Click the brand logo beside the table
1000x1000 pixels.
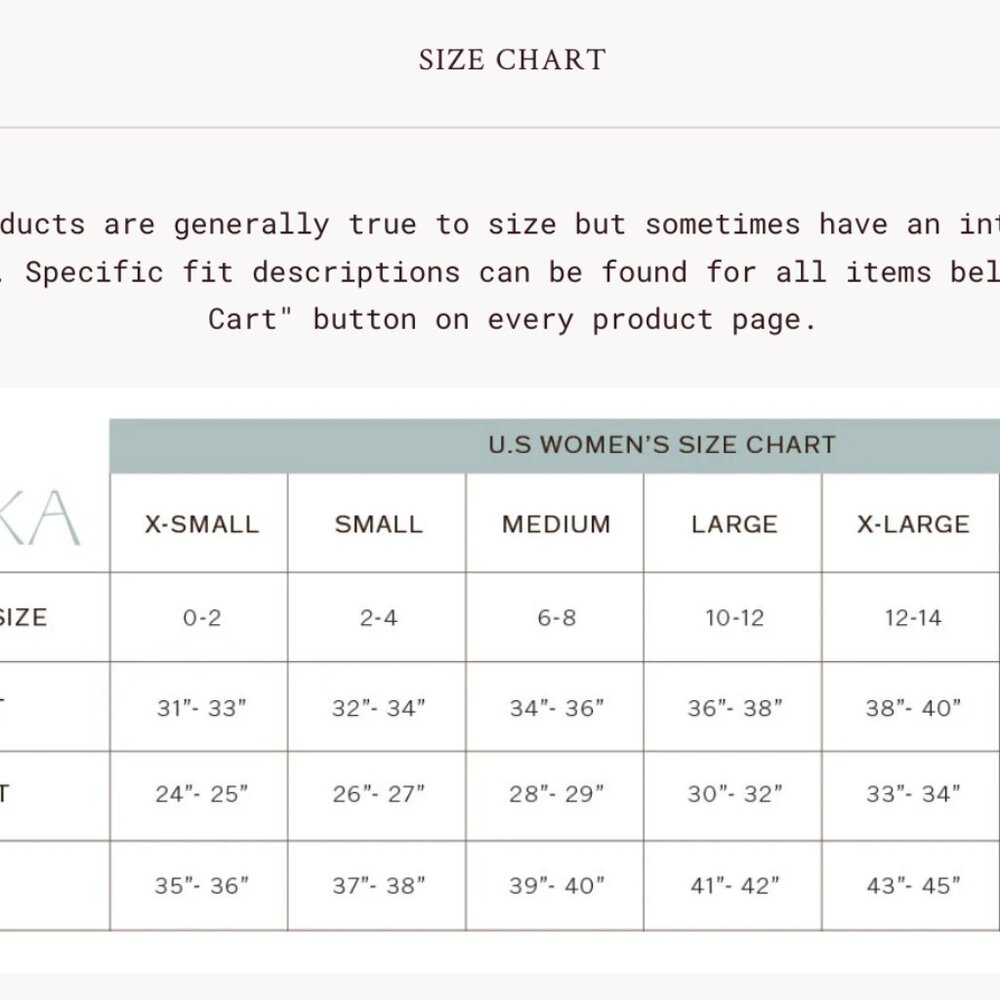40,518
